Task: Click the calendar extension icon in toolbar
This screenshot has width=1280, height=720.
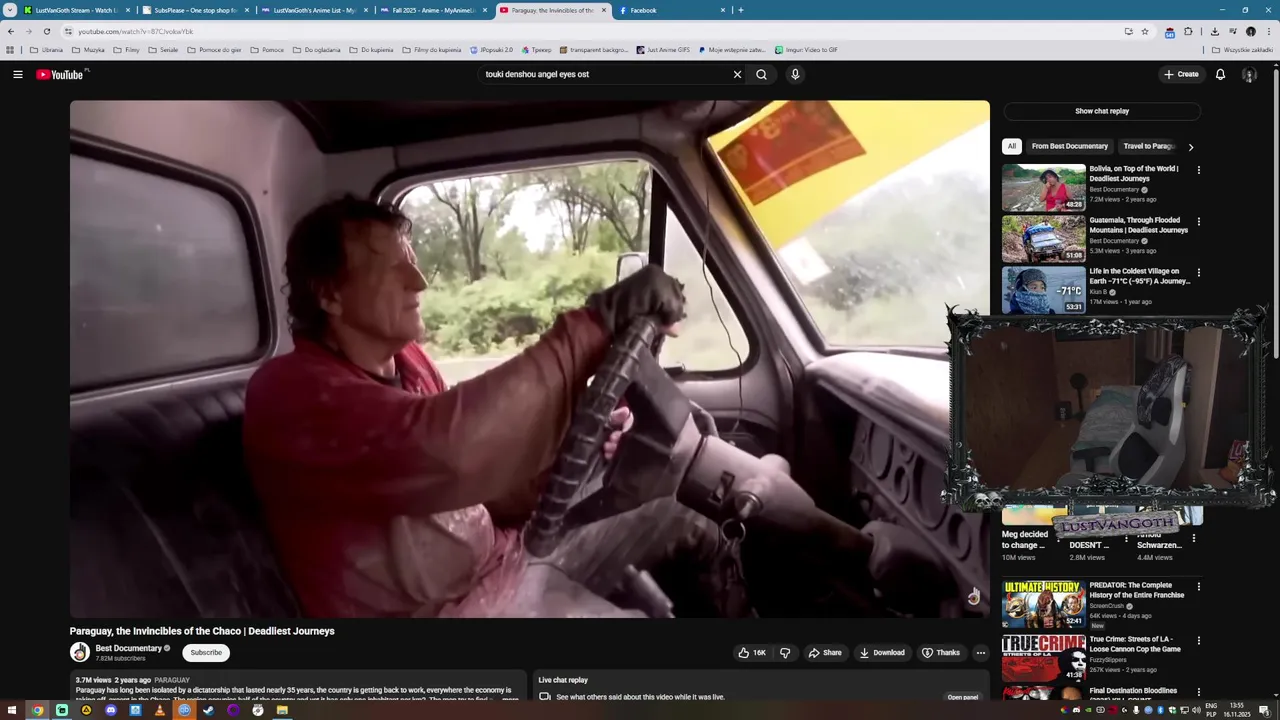Action: pyautogui.click(x=1169, y=31)
